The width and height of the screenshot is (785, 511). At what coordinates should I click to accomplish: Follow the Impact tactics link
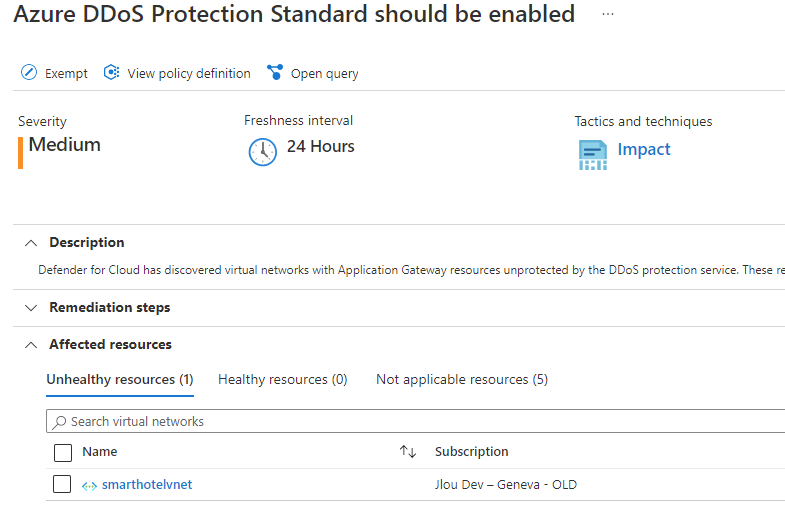(x=643, y=149)
